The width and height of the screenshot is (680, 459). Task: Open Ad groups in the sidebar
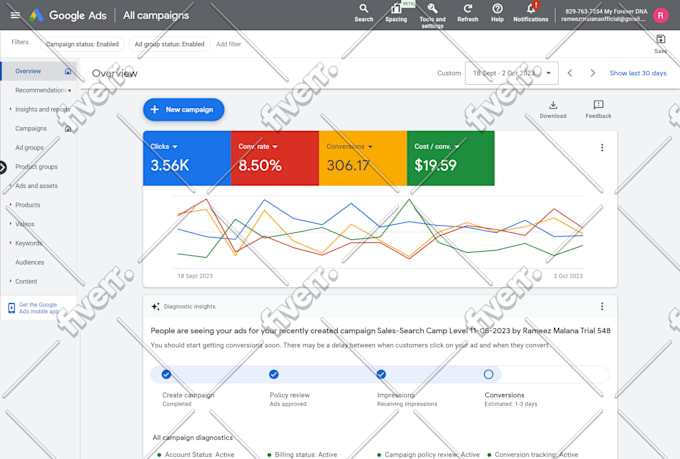pyautogui.click(x=29, y=148)
